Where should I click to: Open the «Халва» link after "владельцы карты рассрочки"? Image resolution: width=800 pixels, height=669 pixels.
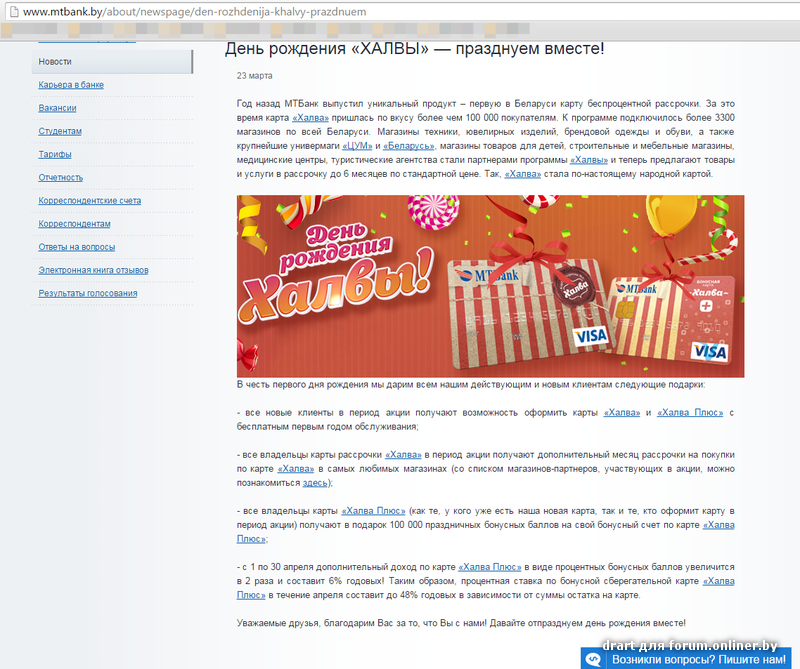click(403, 455)
